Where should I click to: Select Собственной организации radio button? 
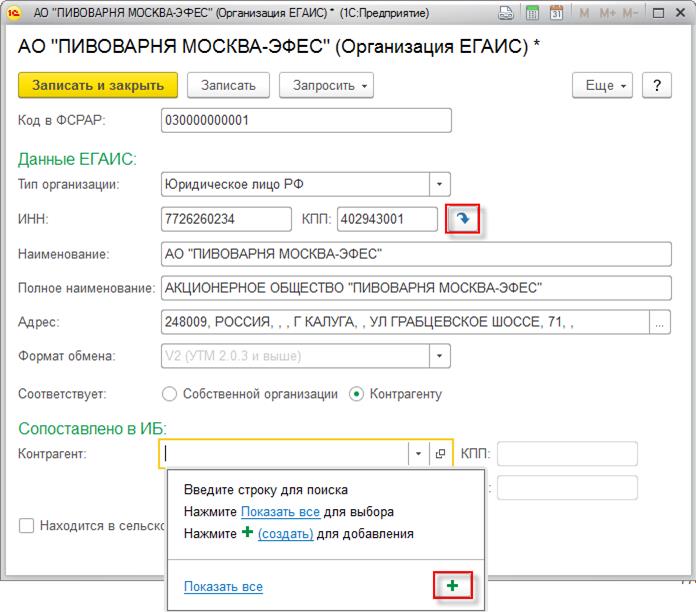tap(169, 394)
